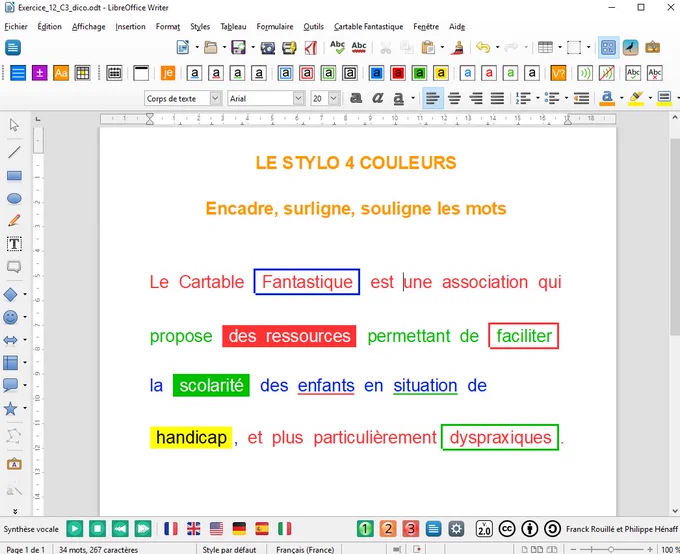The height and width of the screenshot is (554, 680).
Task: Click the orange 'V?' icon
Action: click(x=558, y=73)
